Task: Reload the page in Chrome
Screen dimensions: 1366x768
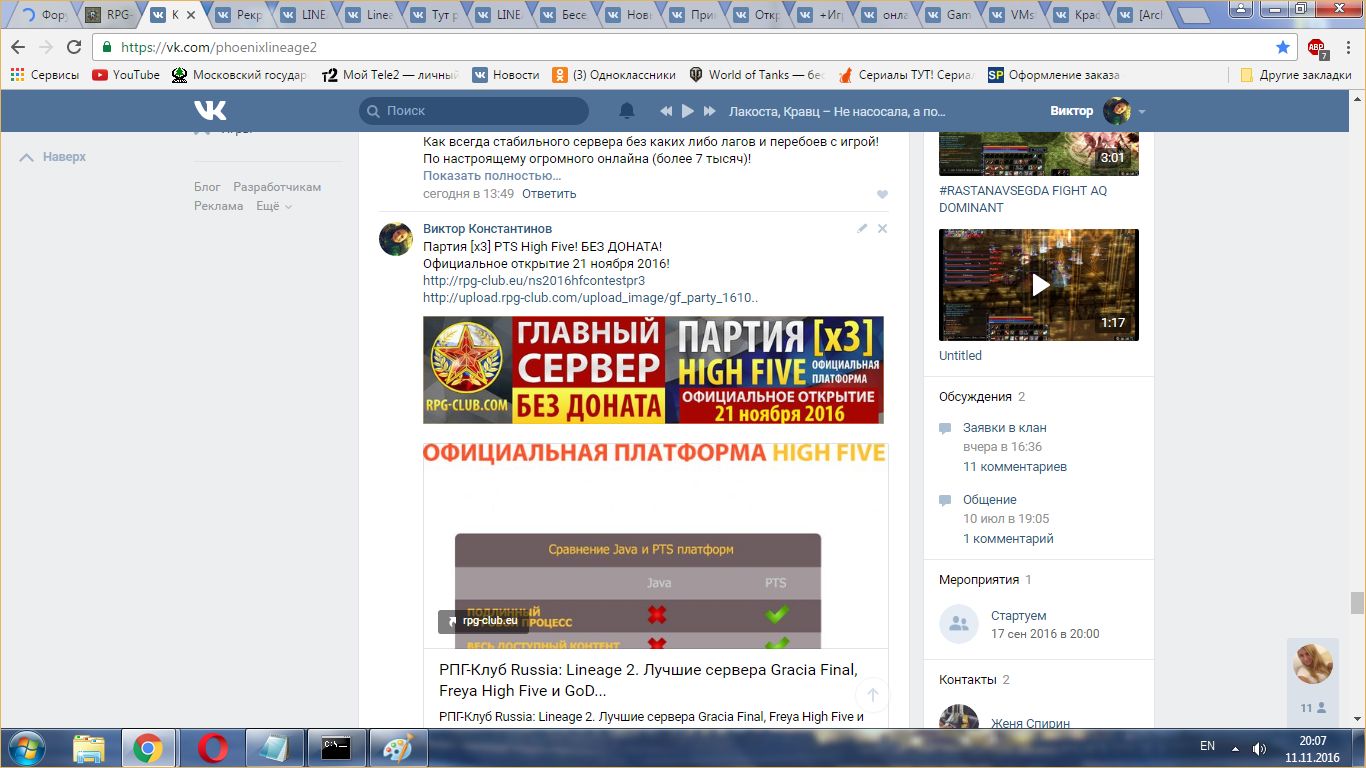Action: coord(74,47)
